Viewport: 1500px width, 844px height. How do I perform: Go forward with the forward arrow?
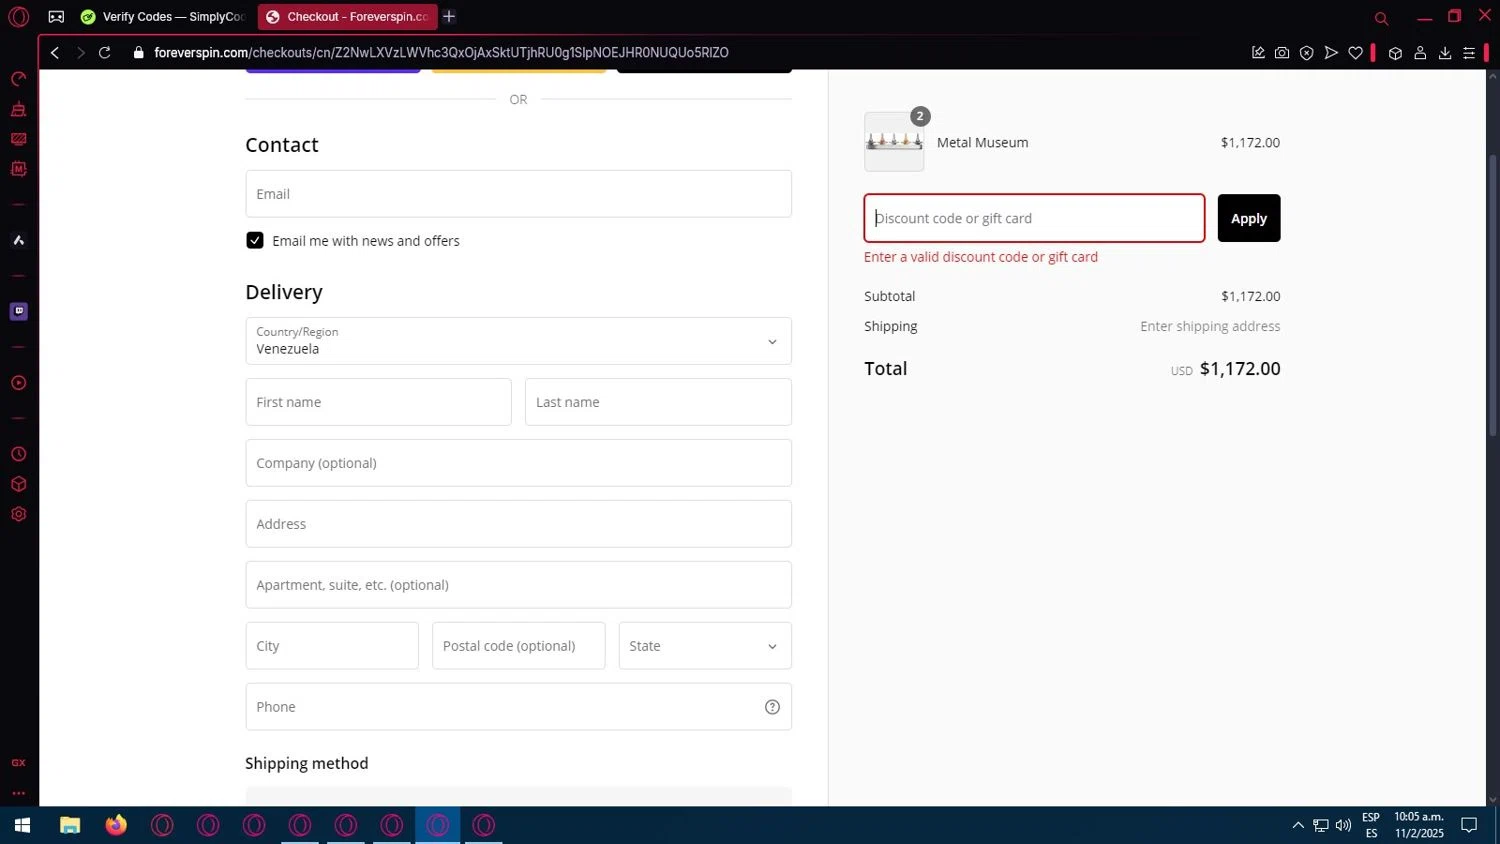tap(81, 53)
